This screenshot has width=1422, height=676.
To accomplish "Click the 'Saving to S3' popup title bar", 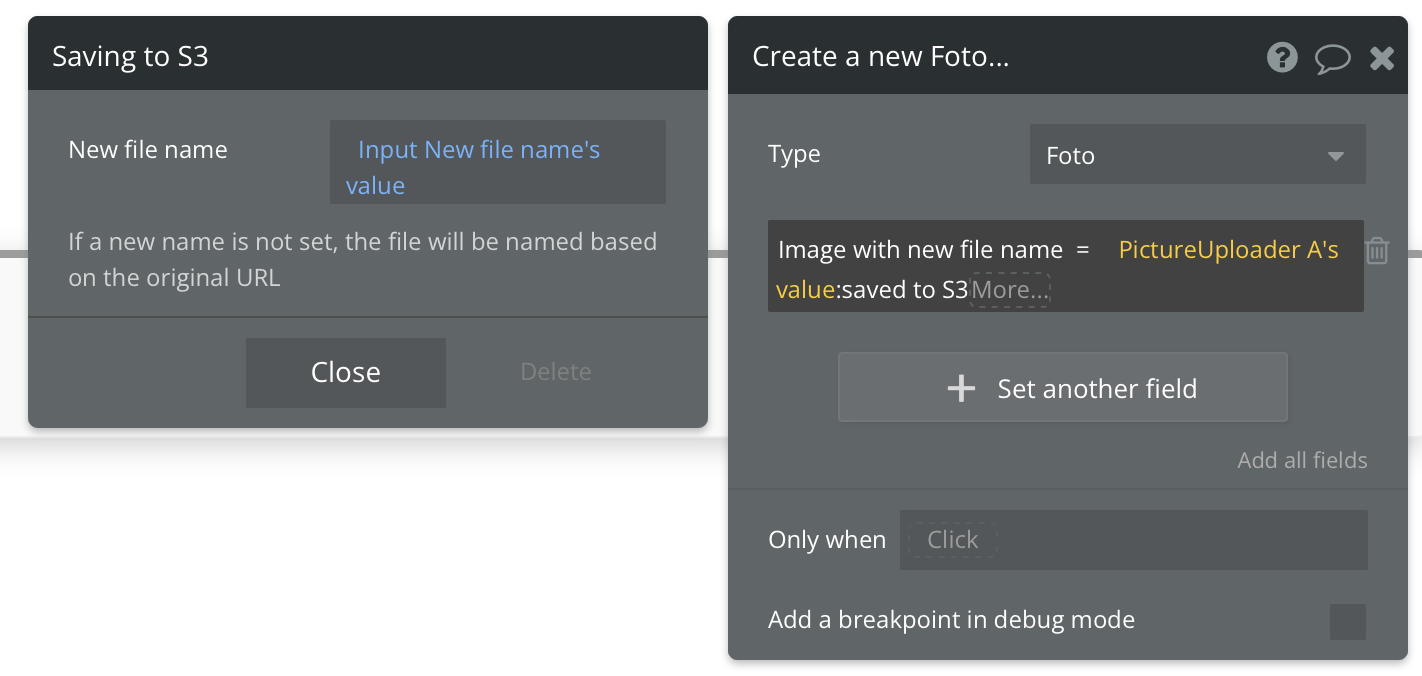I will 367,56.
